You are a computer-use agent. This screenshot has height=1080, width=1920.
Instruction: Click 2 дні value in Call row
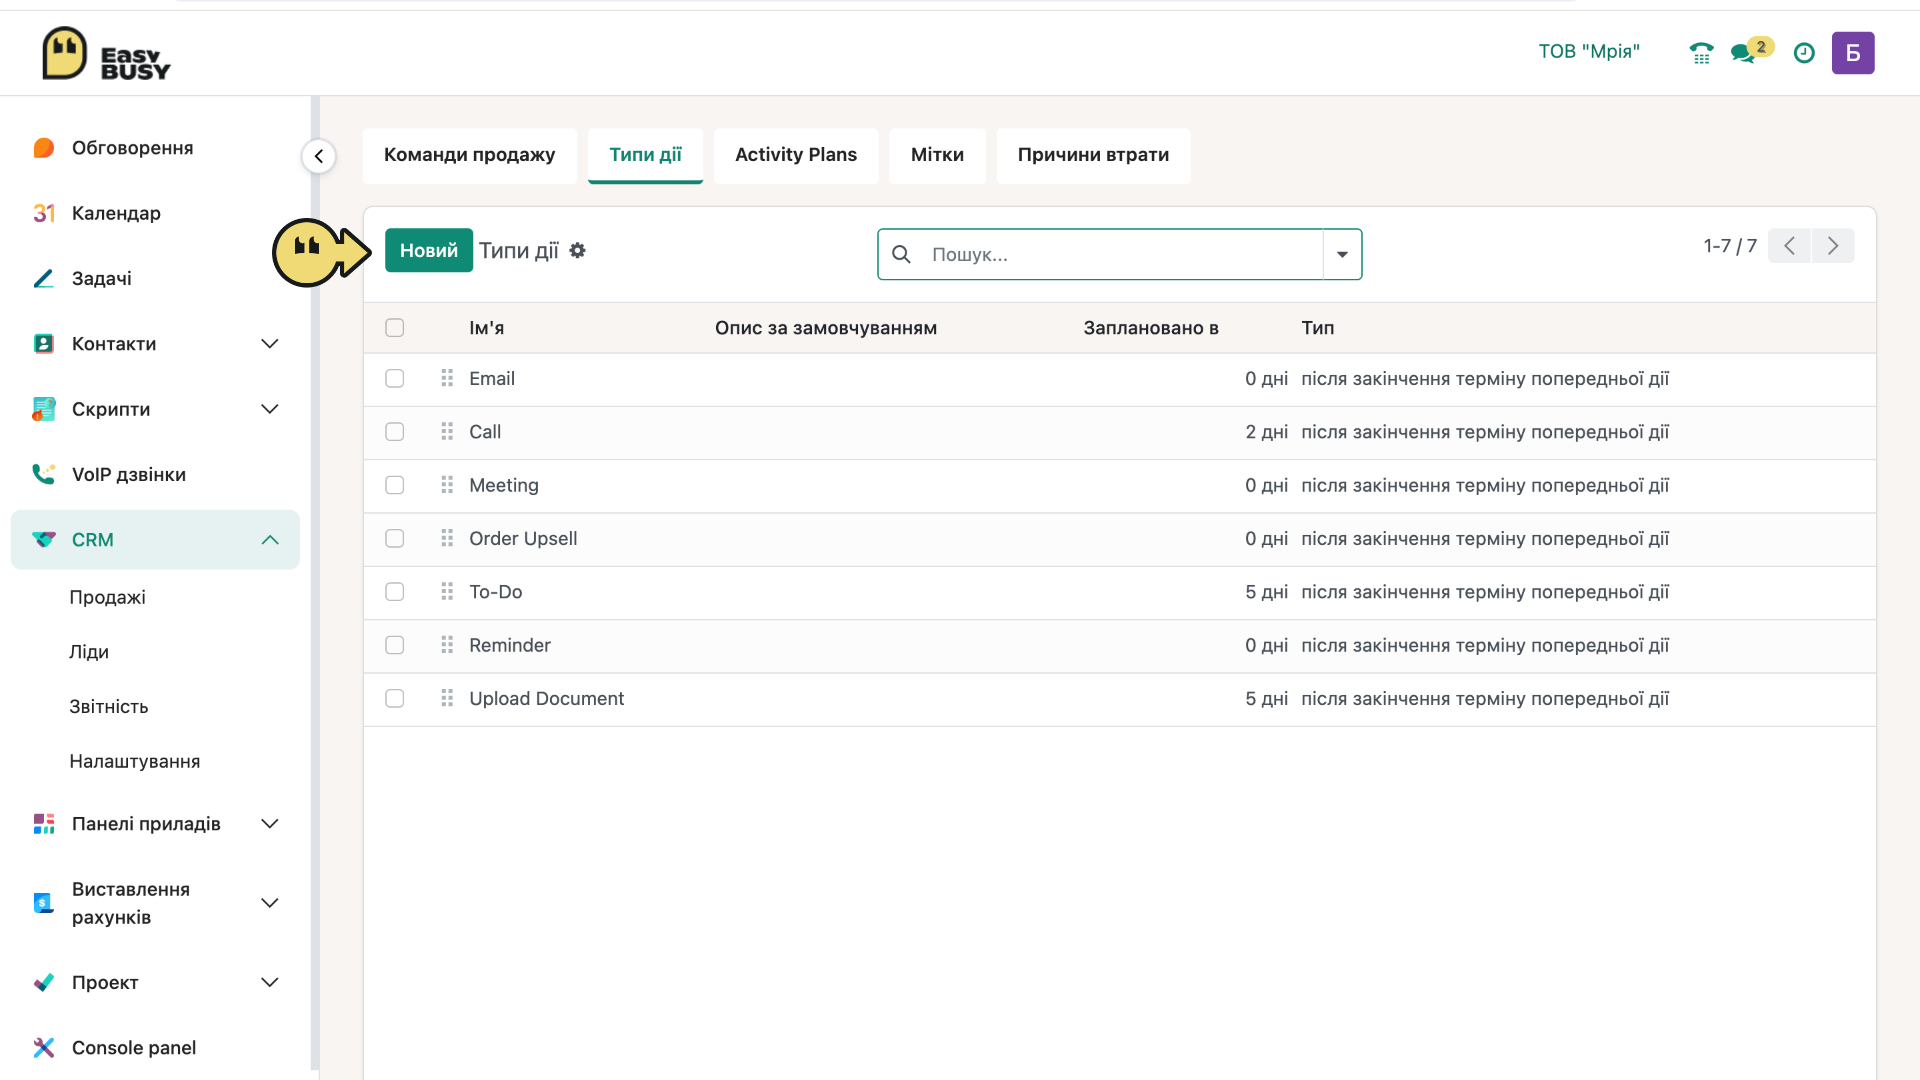click(x=1266, y=431)
